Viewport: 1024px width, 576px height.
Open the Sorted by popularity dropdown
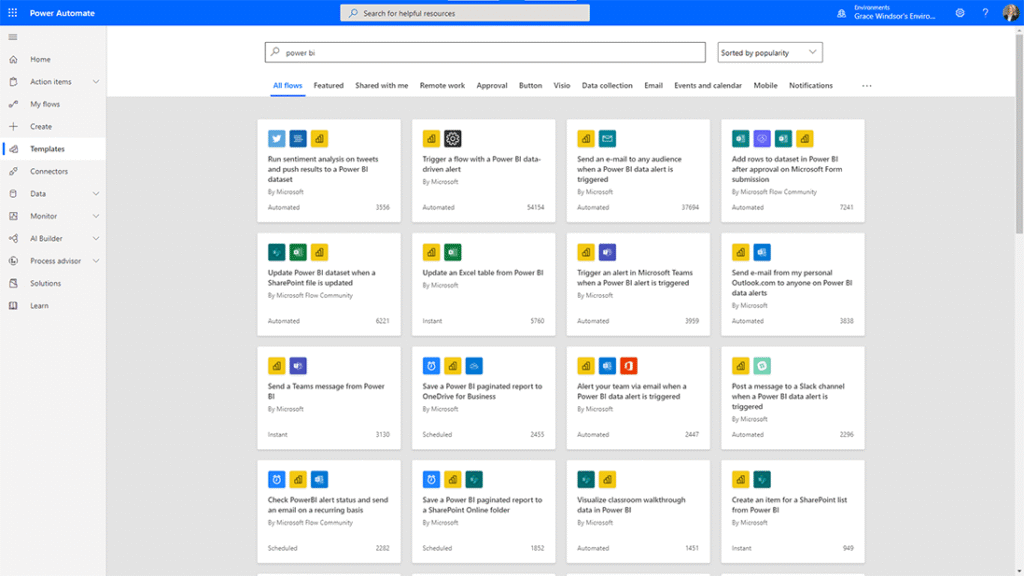pos(769,52)
